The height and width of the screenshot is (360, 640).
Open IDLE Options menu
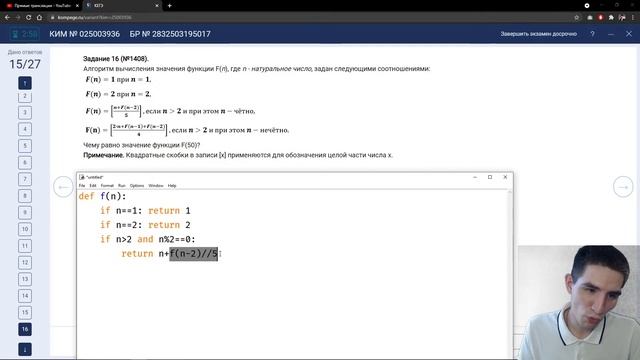(x=137, y=186)
